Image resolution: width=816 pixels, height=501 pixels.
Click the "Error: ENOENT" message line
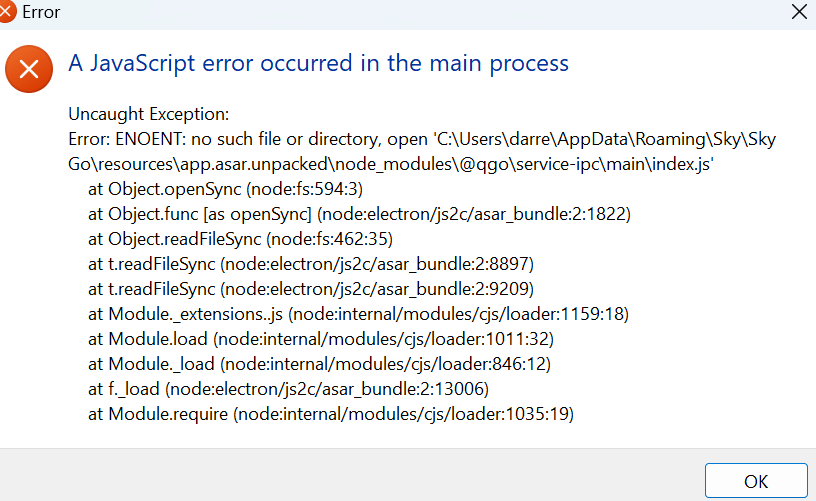(422, 139)
